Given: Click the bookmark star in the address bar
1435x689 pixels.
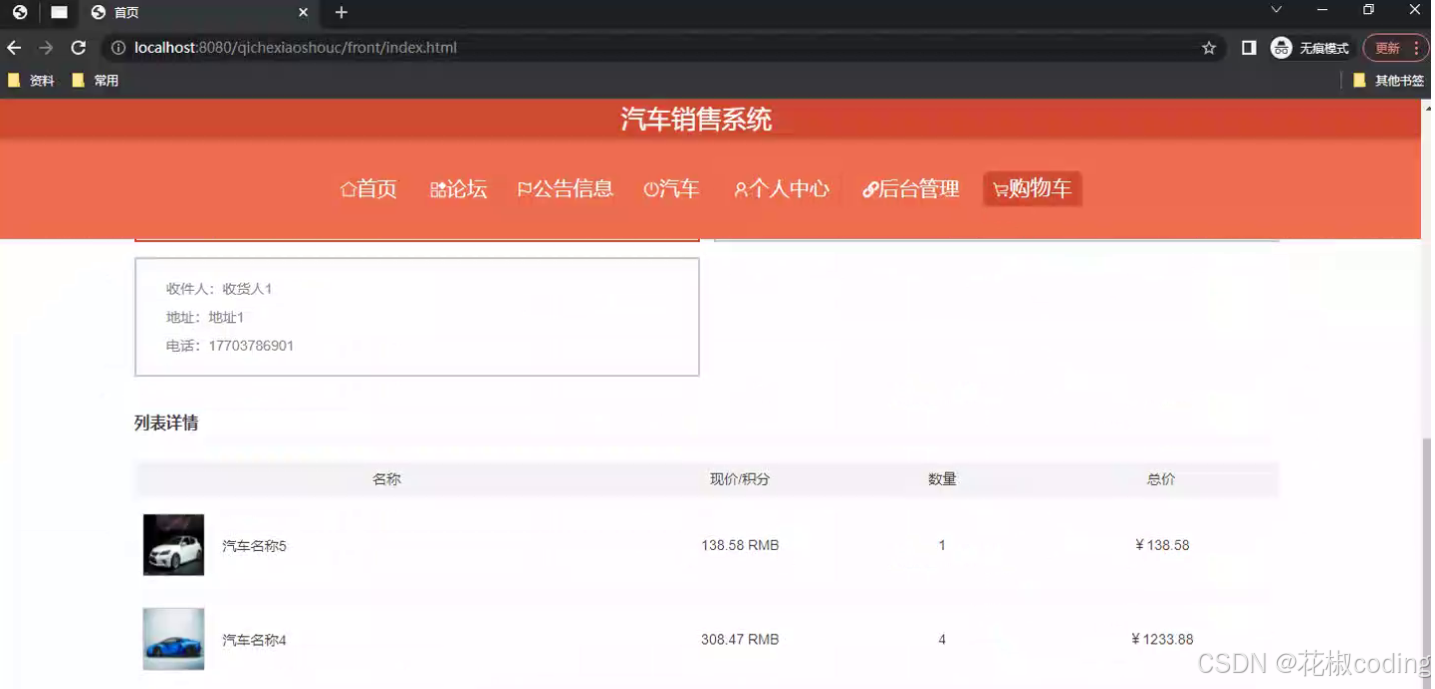Looking at the screenshot, I should pos(1209,47).
